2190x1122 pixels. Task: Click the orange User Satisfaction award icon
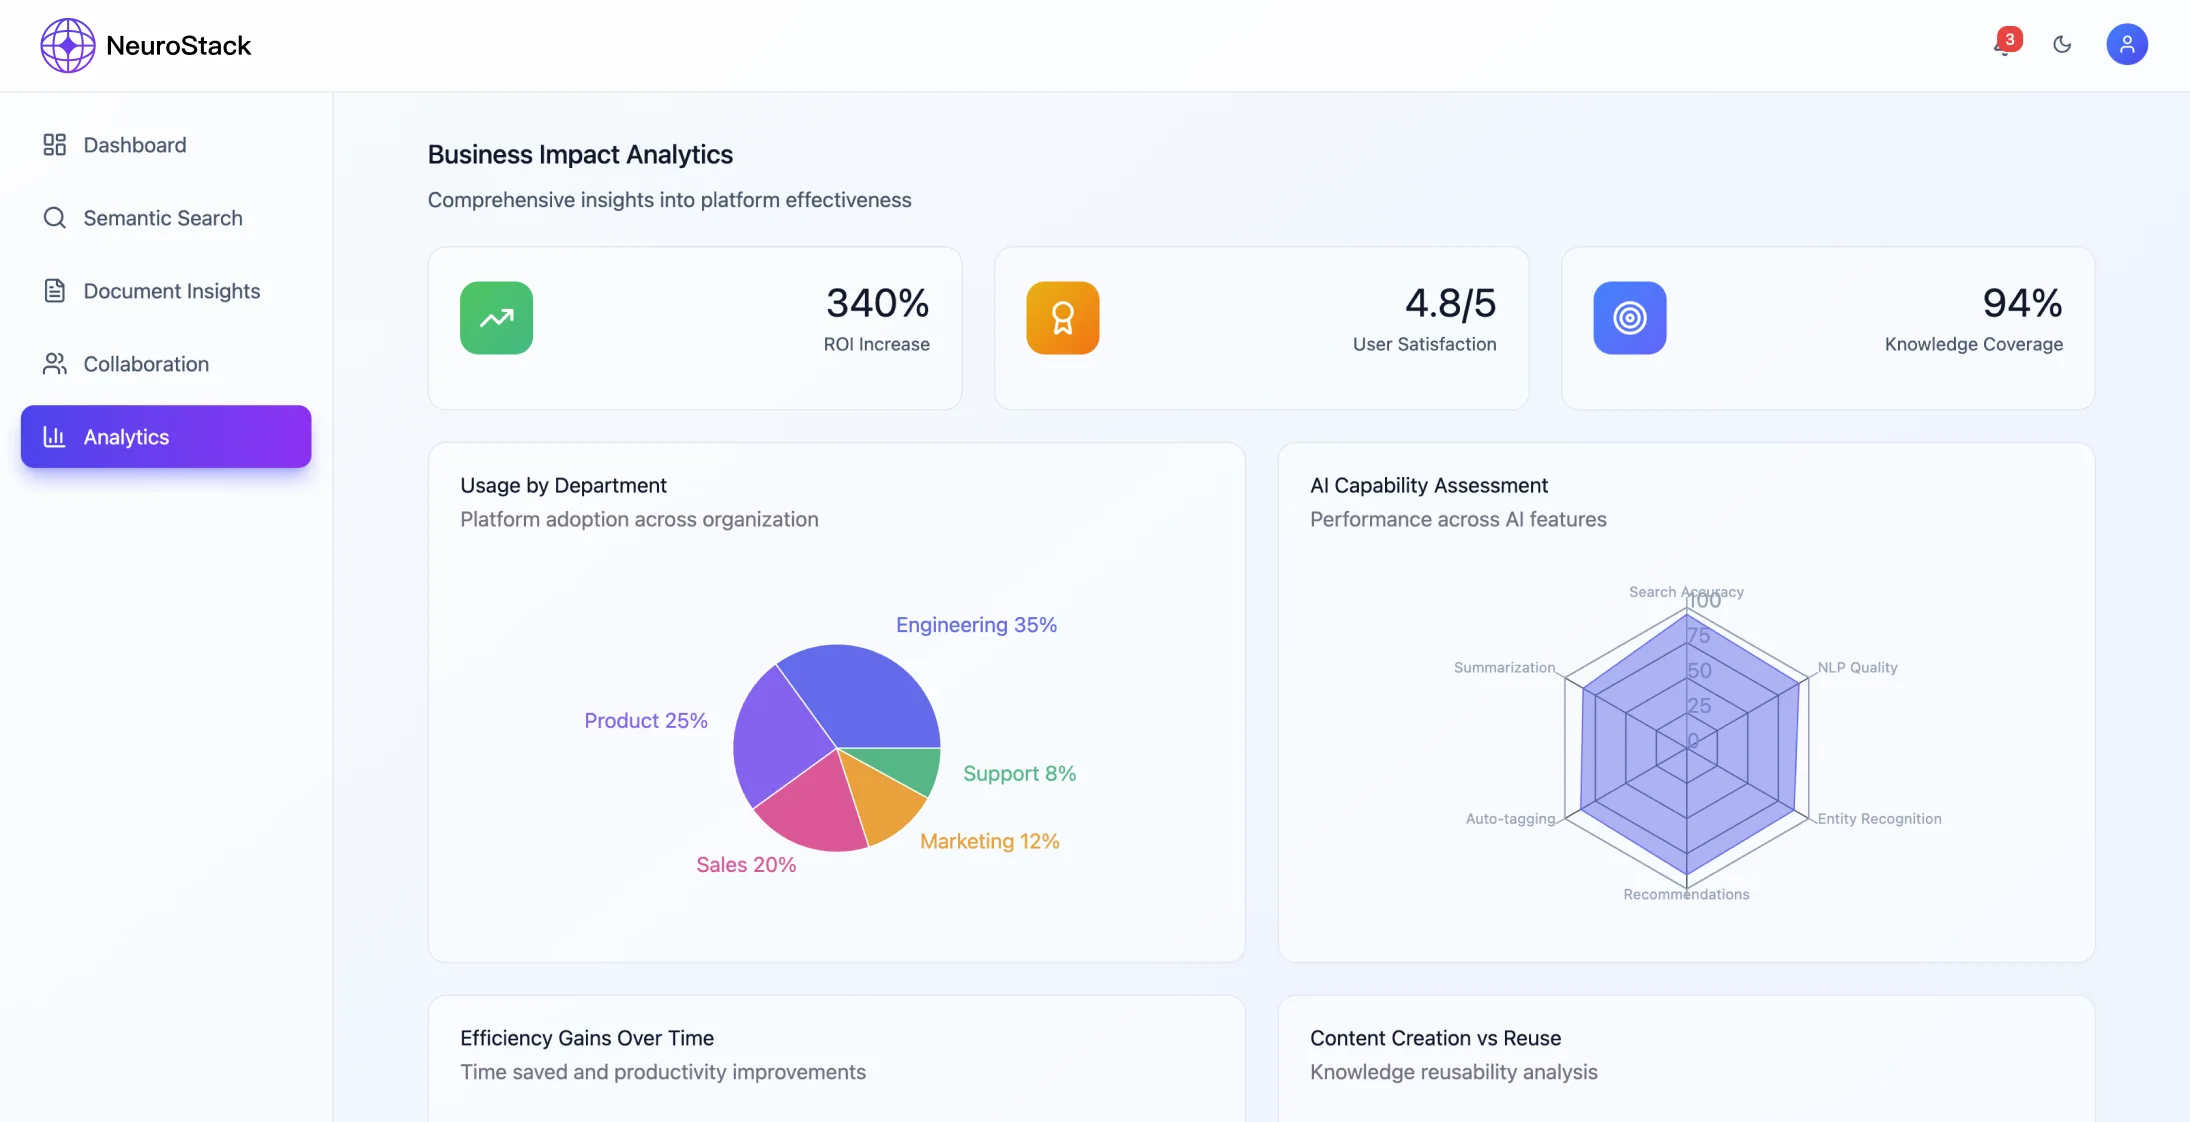coord(1062,318)
